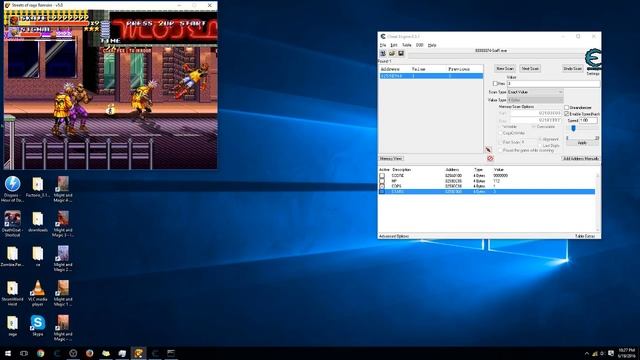Open the D3D menu in Cheat Engine

pos(420,45)
